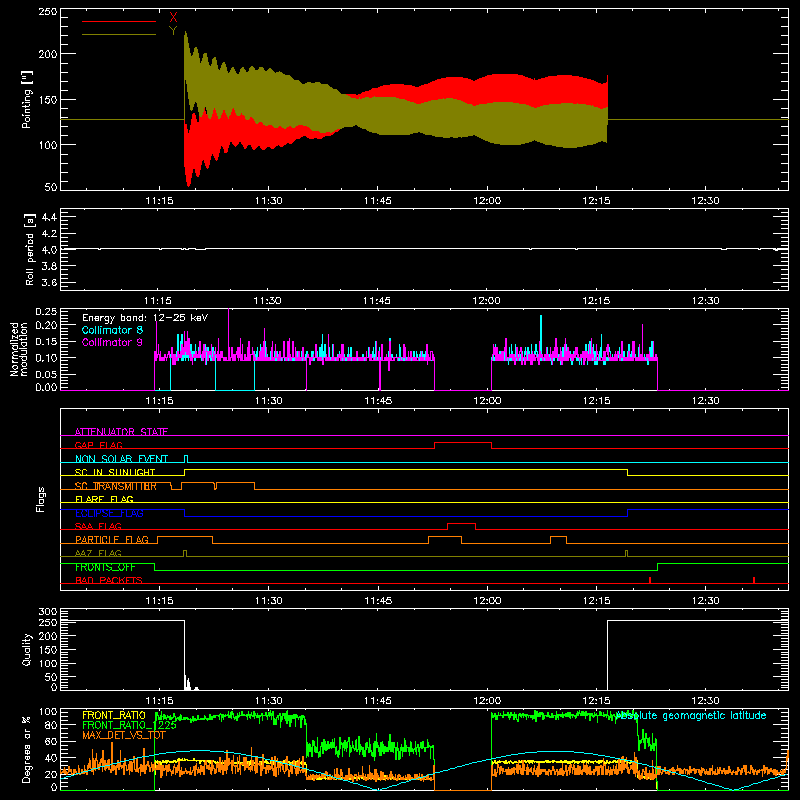
Task: Click the olive Y legend line sample
Action: click(119, 34)
